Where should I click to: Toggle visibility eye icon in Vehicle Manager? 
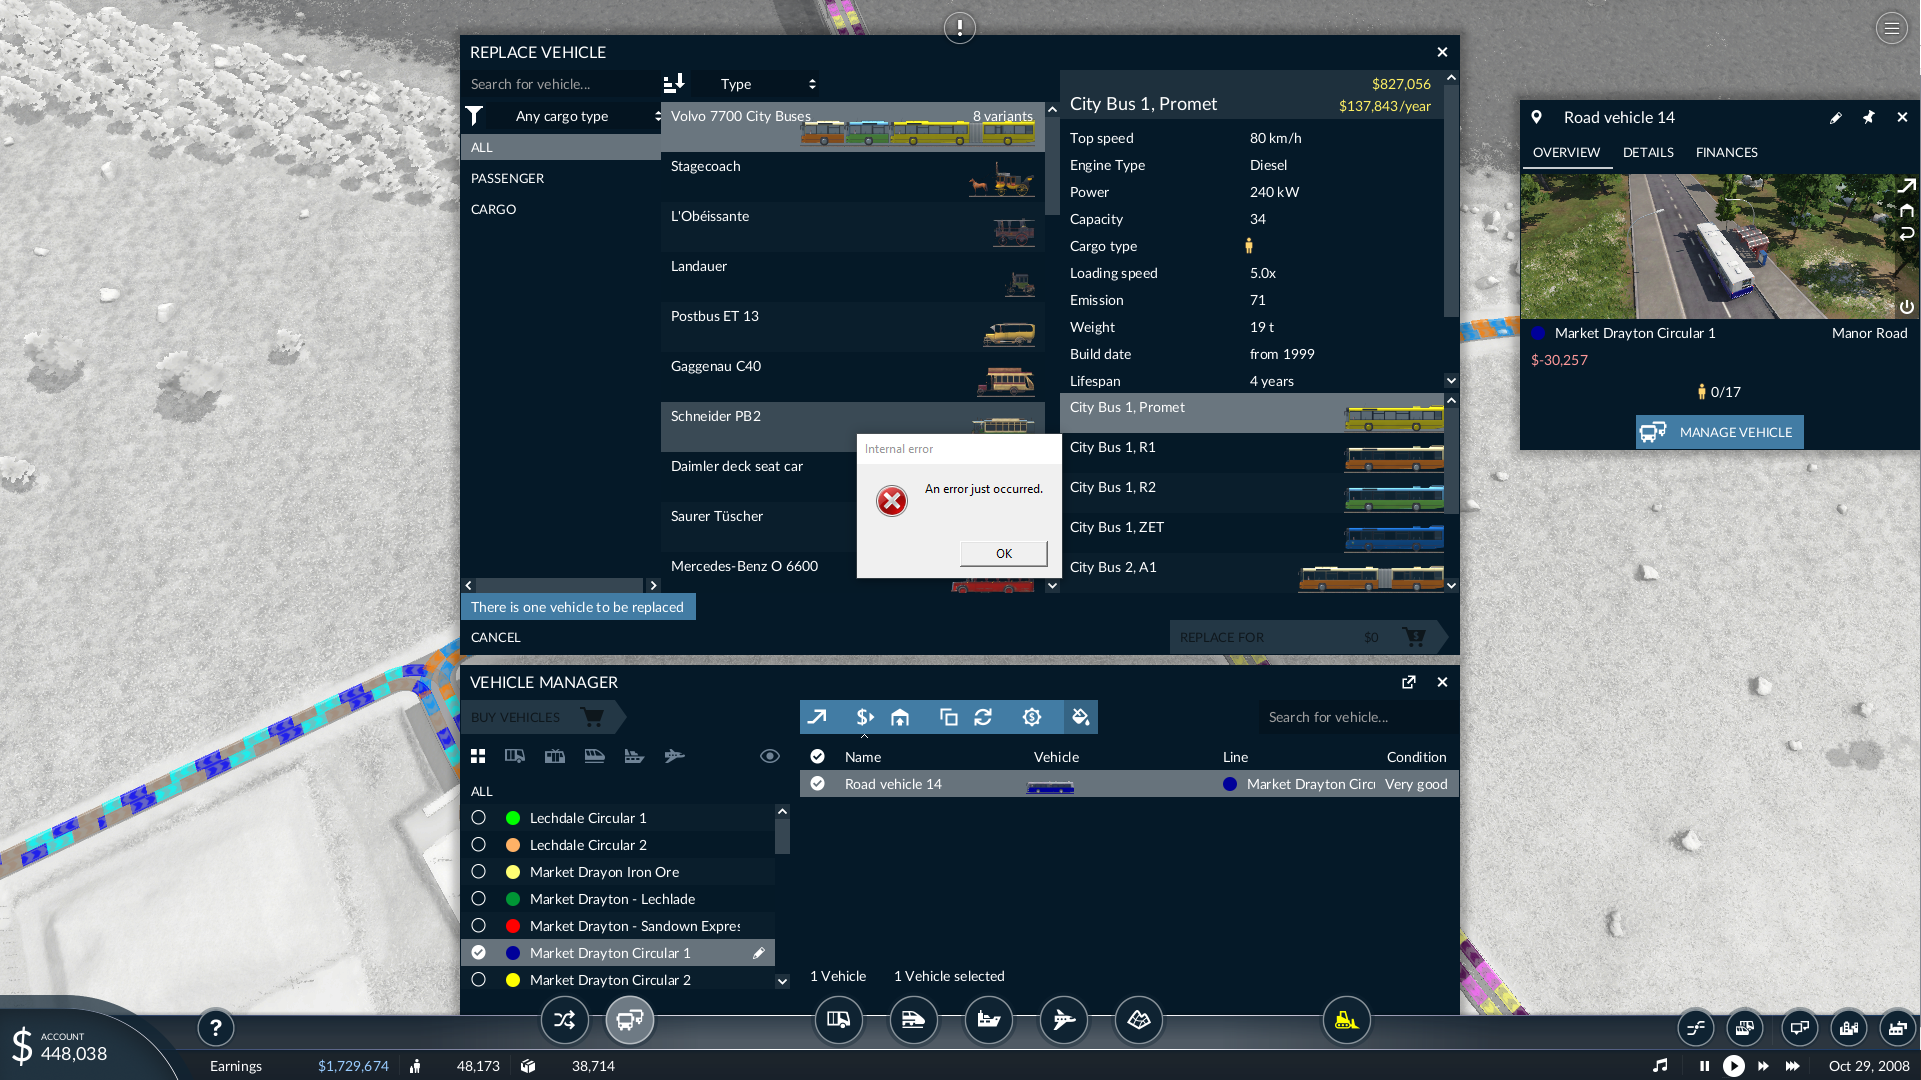pos(769,756)
